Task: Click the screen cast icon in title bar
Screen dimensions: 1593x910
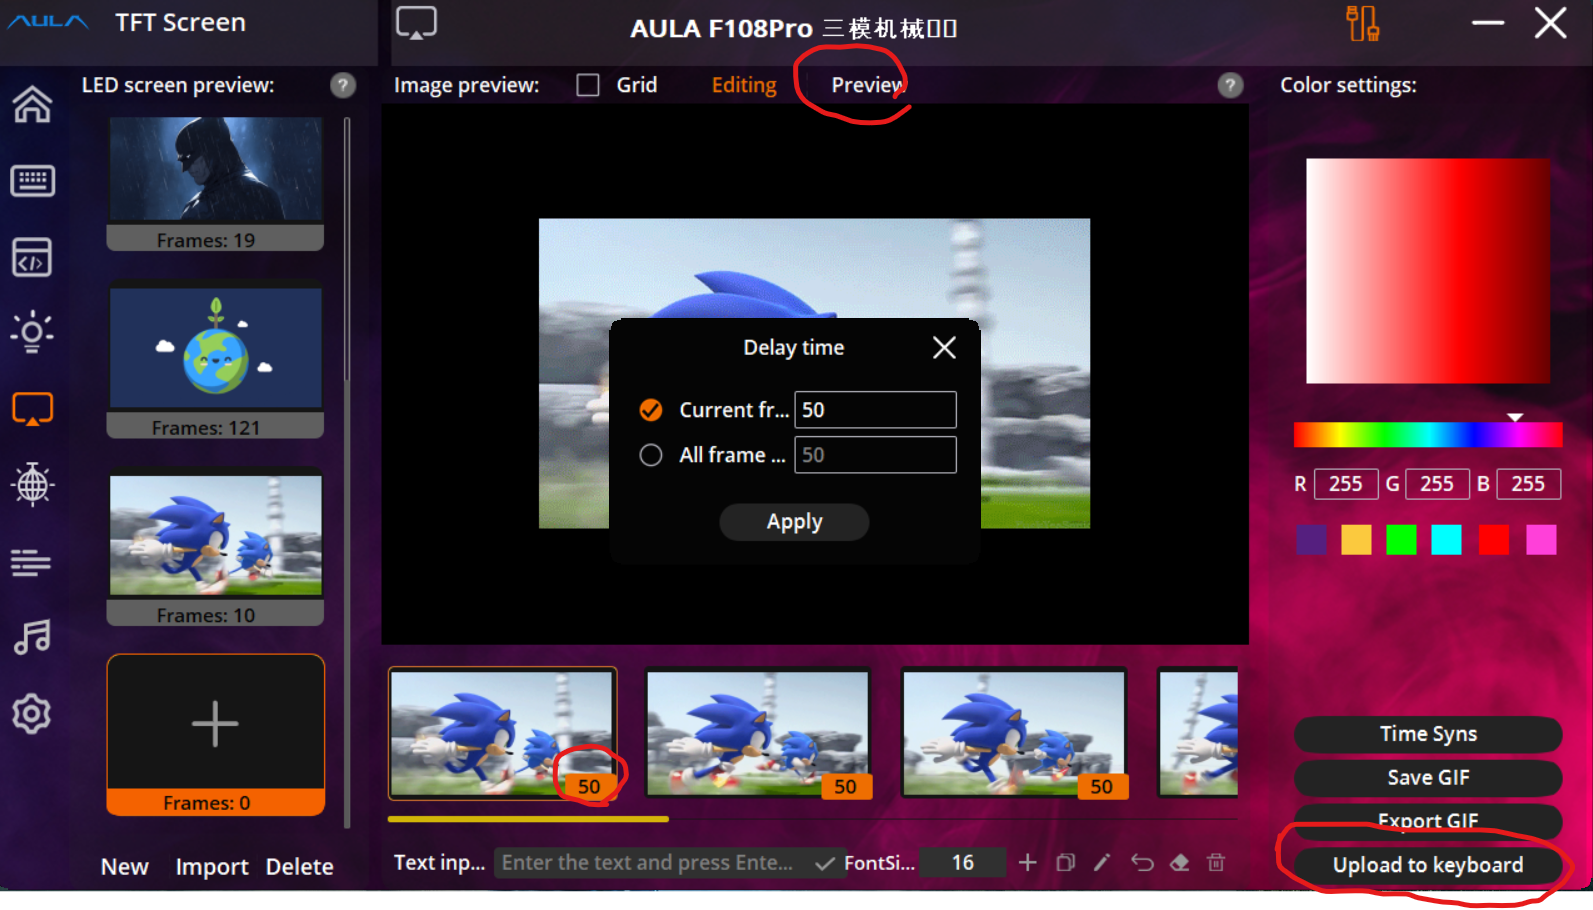Action: [416, 23]
